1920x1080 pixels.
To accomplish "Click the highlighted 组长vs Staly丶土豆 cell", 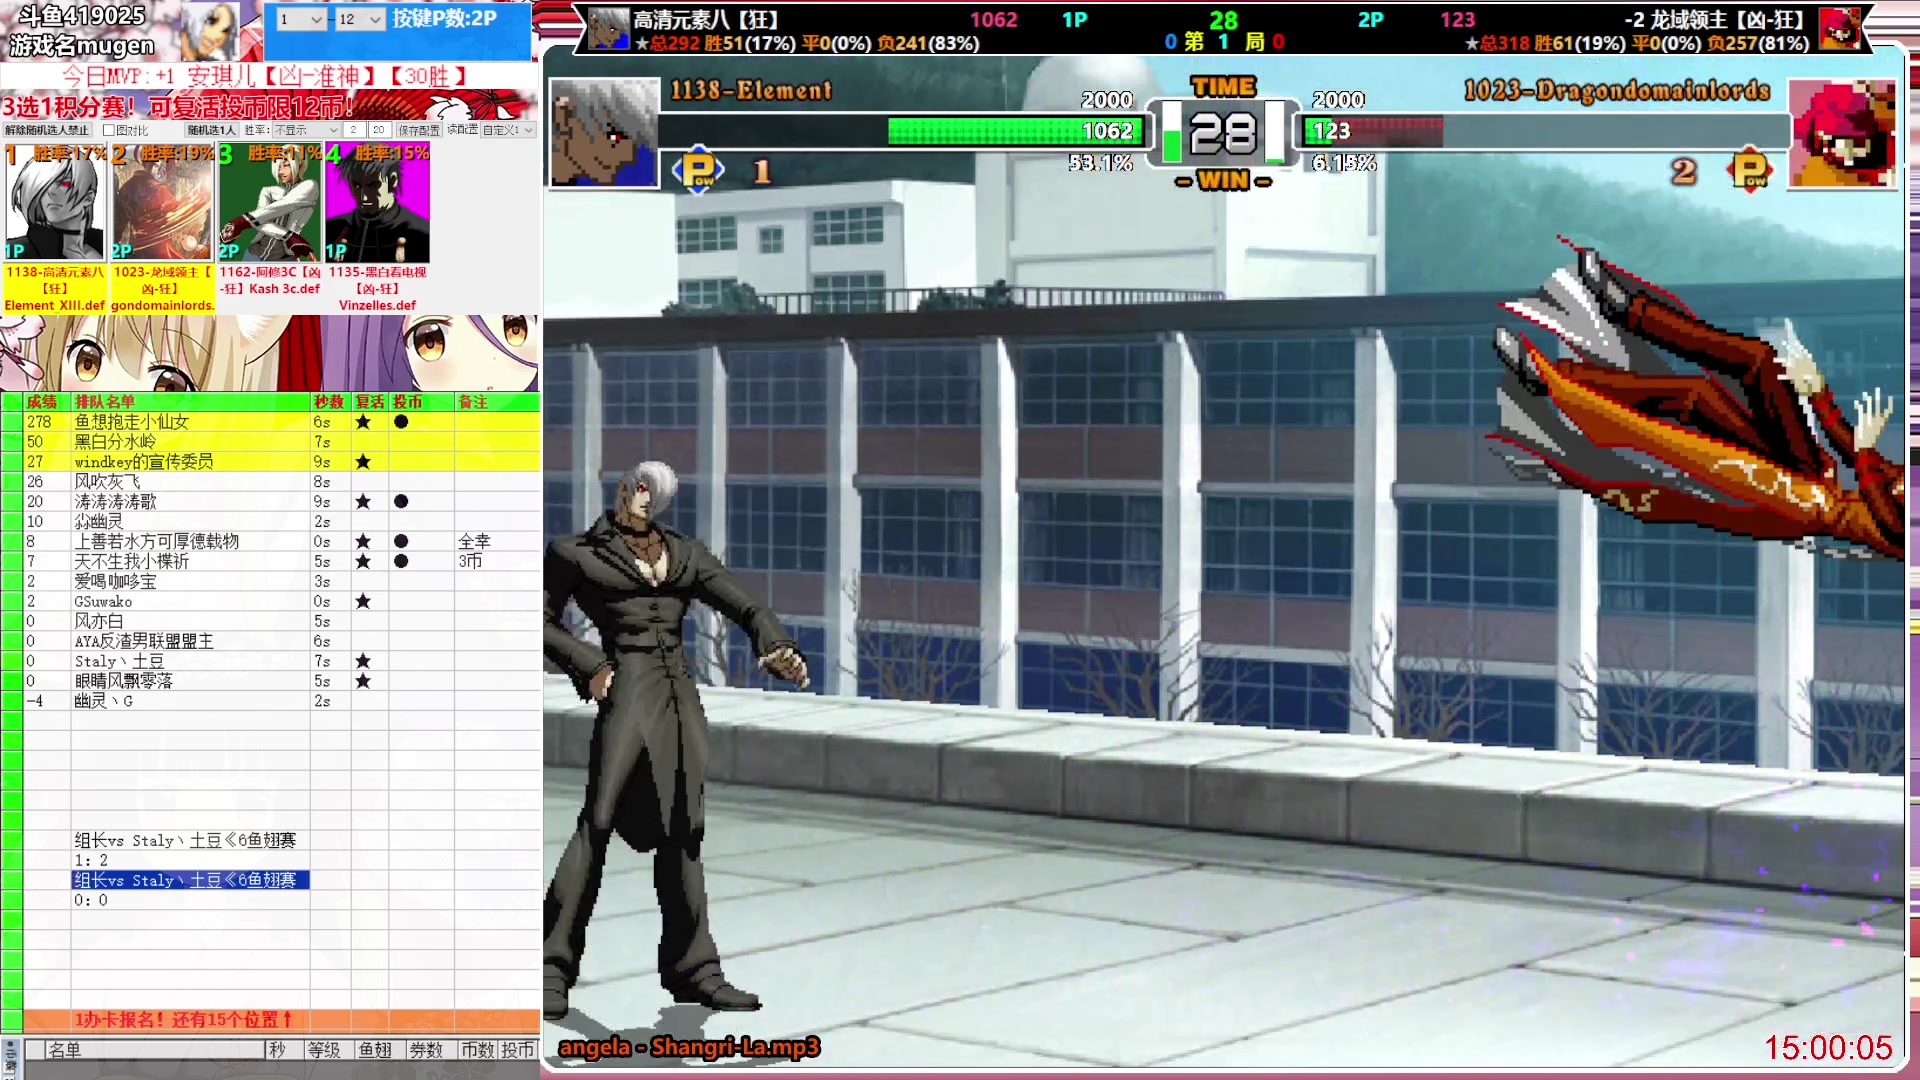I will click(x=190, y=881).
